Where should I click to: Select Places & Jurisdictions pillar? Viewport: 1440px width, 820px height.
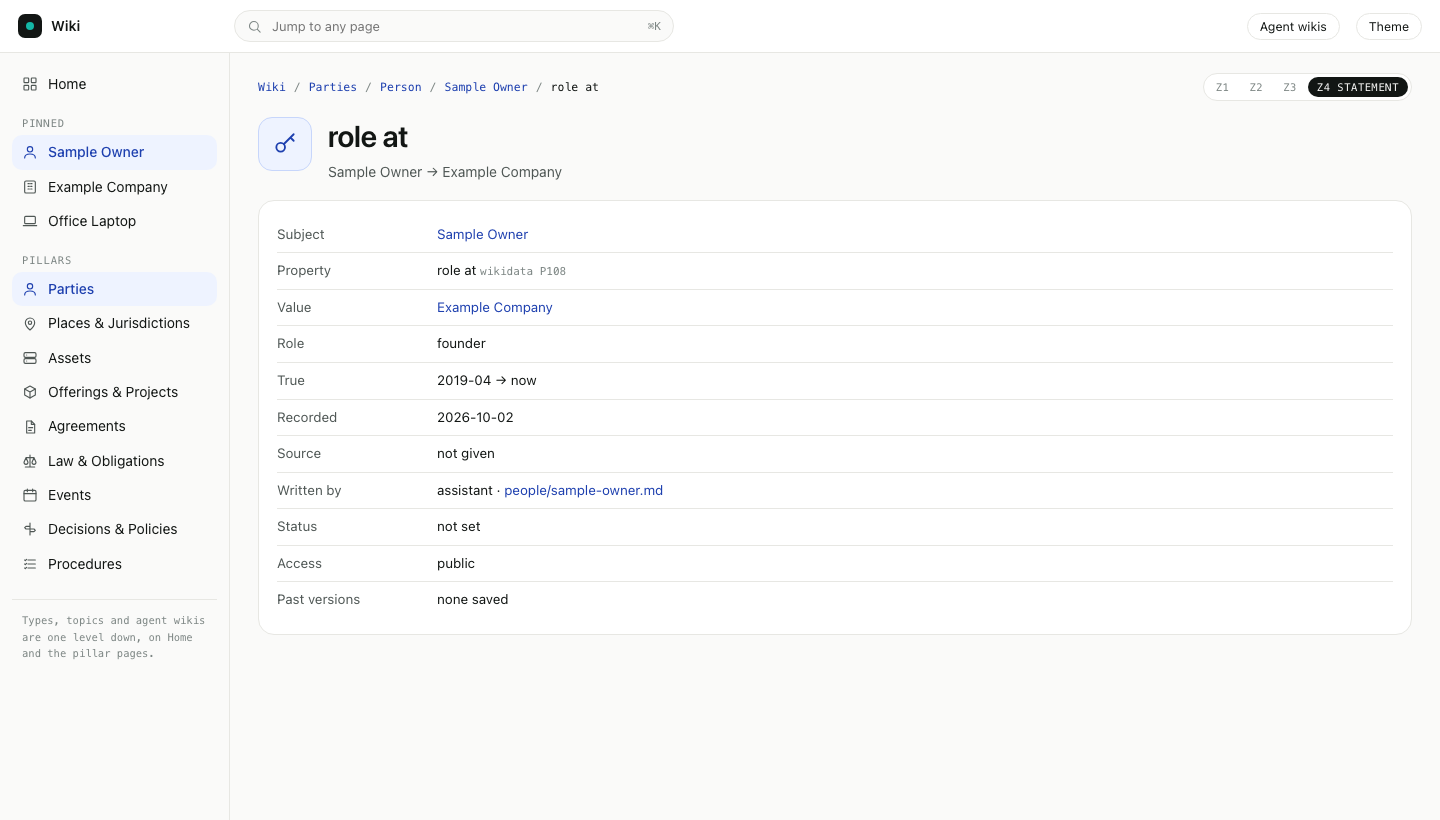pyautogui.click(x=114, y=323)
